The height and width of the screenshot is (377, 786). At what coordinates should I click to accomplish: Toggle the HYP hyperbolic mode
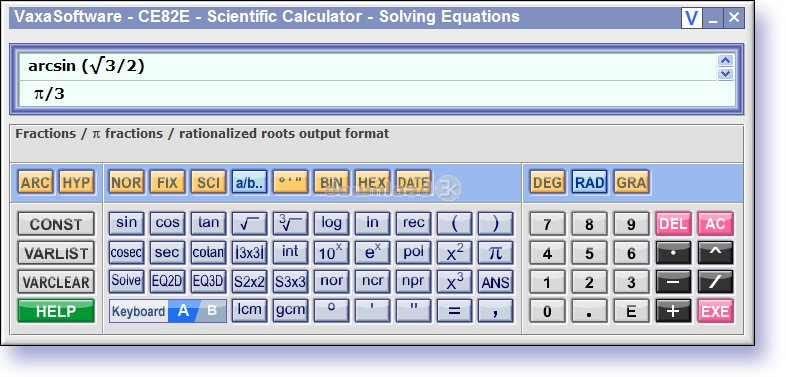point(77,182)
